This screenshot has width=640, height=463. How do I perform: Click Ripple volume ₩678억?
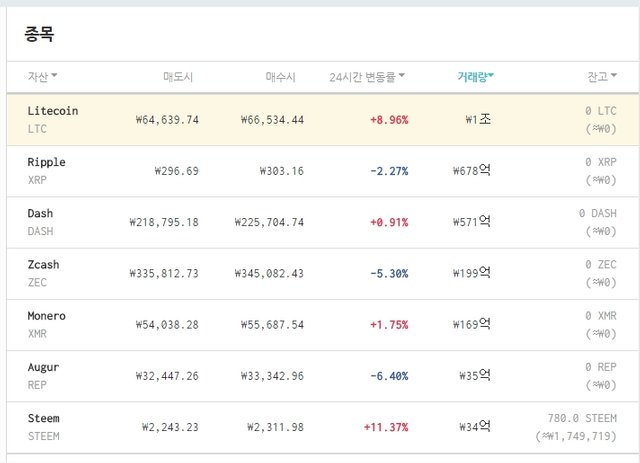click(x=472, y=170)
